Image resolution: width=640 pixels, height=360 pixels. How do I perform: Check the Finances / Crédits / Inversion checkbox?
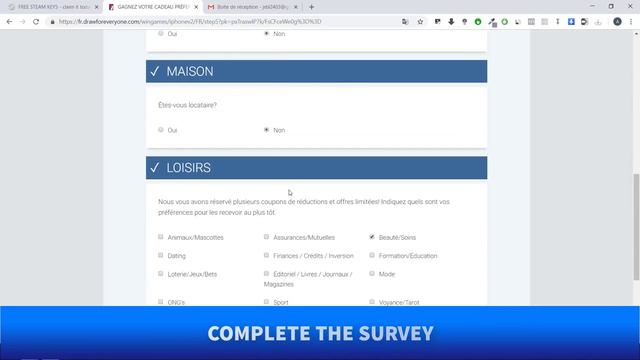pos(266,255)
